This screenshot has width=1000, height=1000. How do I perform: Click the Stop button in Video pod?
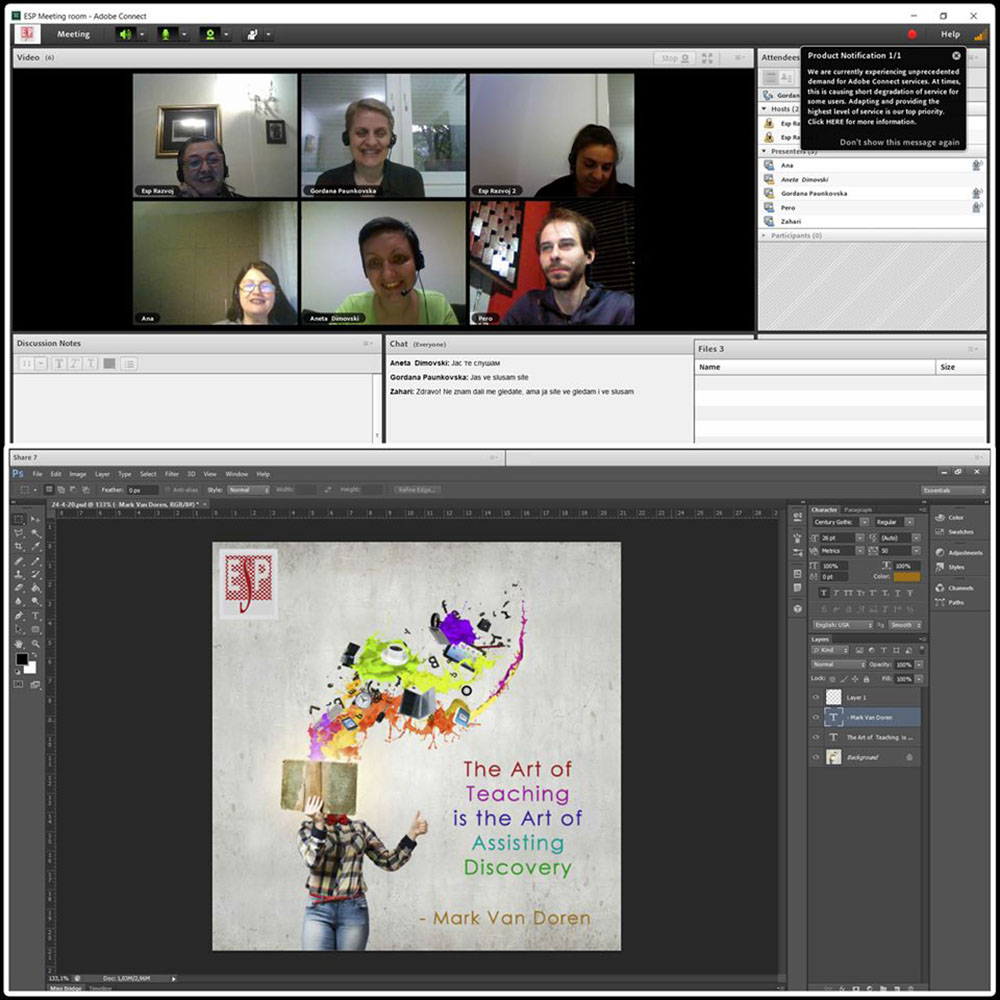coord(675,58)
